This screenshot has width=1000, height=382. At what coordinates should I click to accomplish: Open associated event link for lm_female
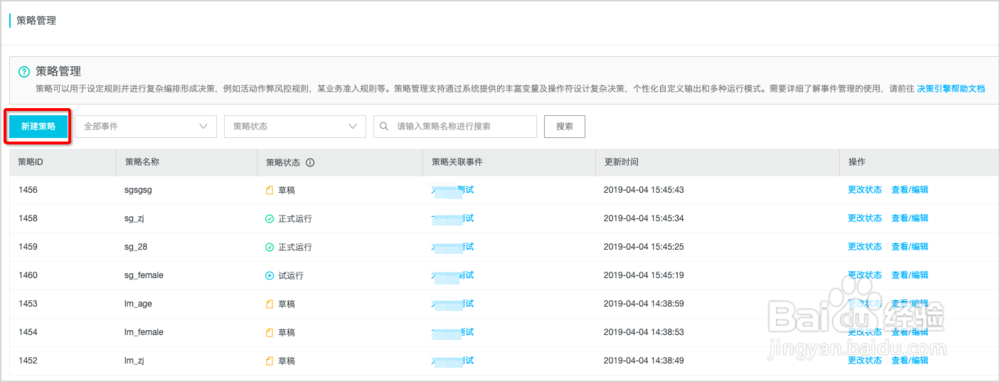click(453, 332)
